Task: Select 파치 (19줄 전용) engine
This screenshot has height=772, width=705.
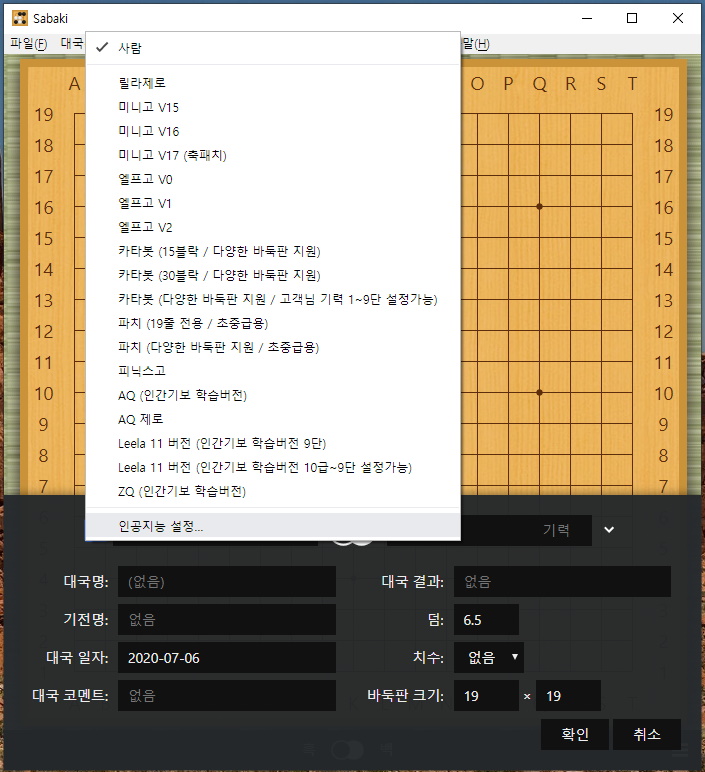Action: pos(273,323)
